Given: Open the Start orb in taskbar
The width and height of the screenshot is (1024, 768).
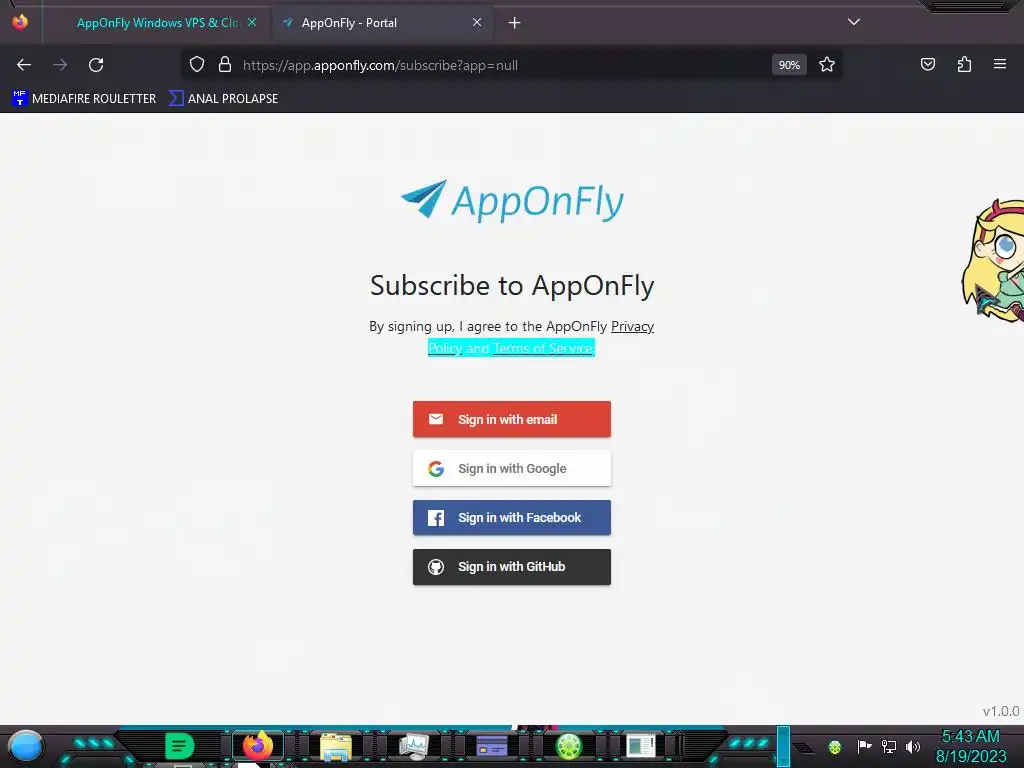Looking at the screenshot, I should 26,746.
